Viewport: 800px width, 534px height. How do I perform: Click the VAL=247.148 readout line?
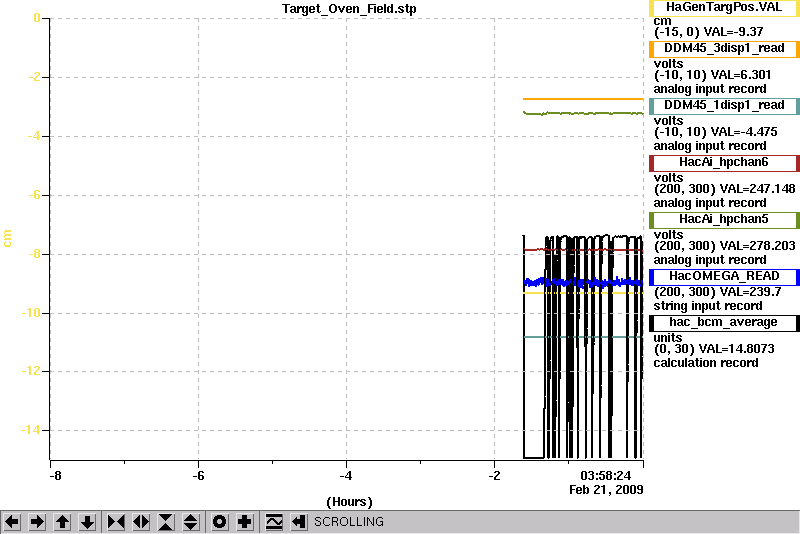tap(724, 189)
